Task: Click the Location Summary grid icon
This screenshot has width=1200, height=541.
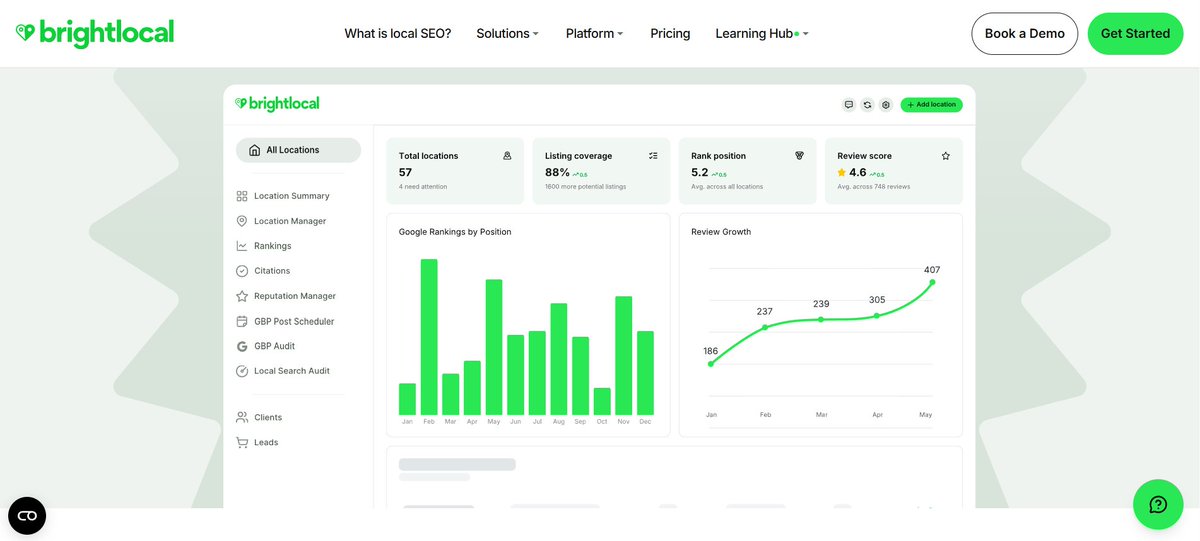Action: [x=242, y=196]
